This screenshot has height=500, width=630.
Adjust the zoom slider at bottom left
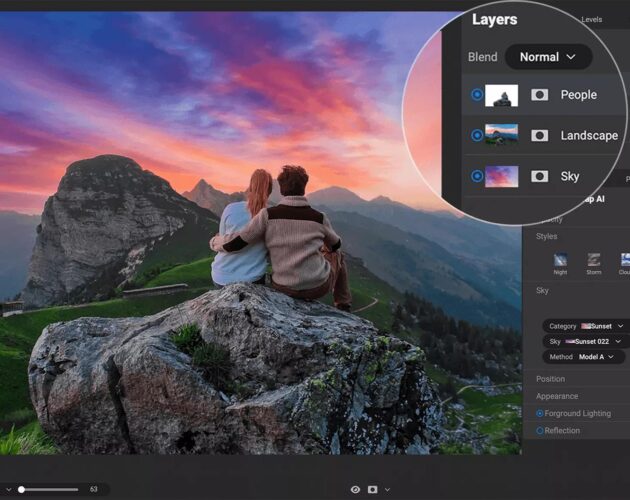click(x=48, y=490)
